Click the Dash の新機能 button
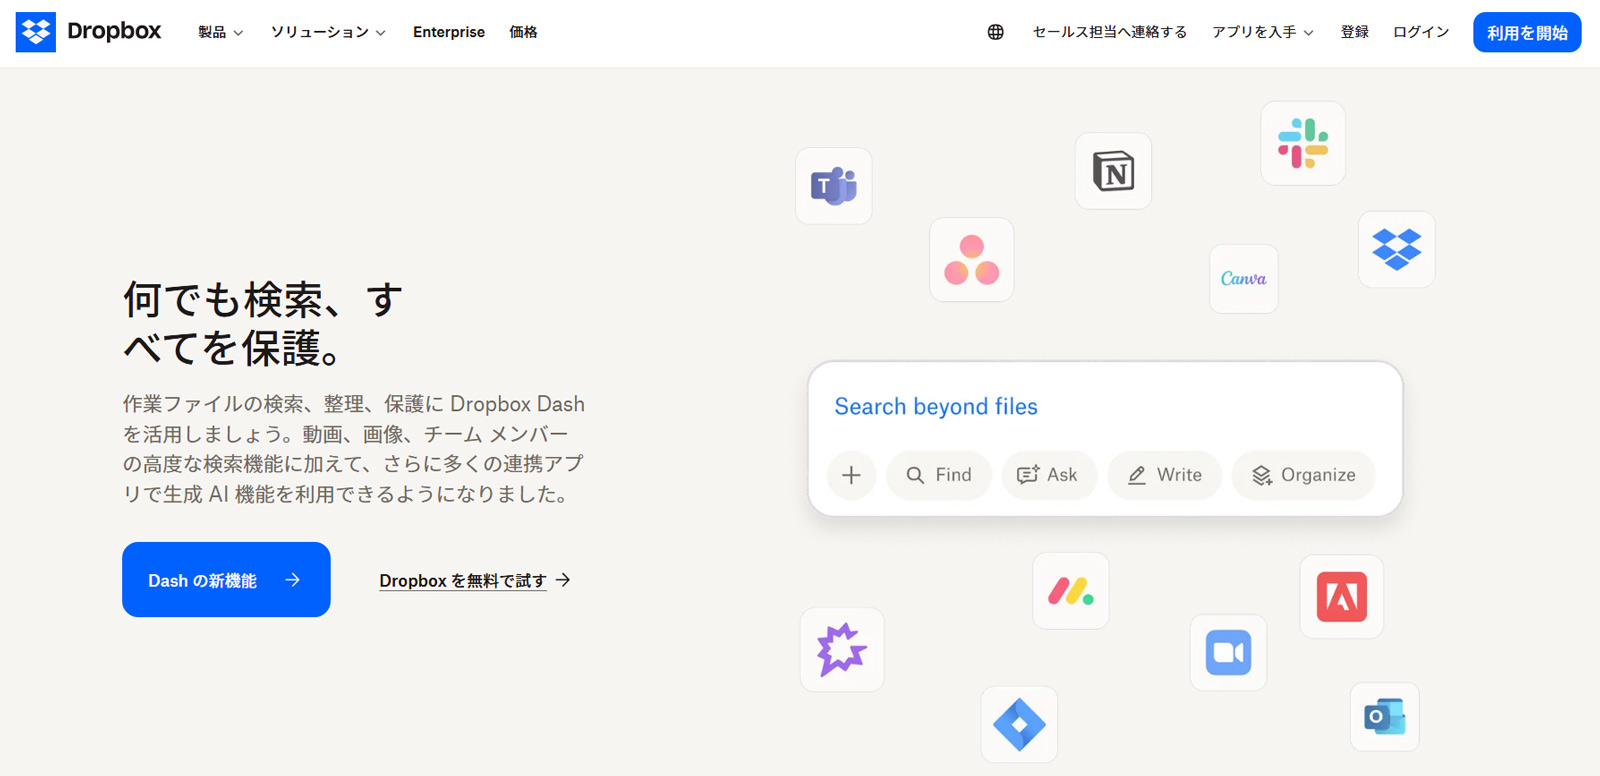 [x=226, y=580]
